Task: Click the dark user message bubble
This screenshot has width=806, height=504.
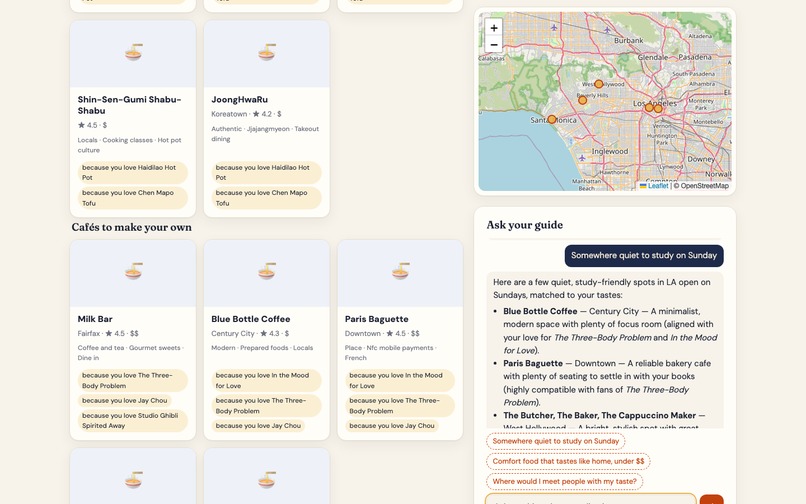Action: (644, 256)
